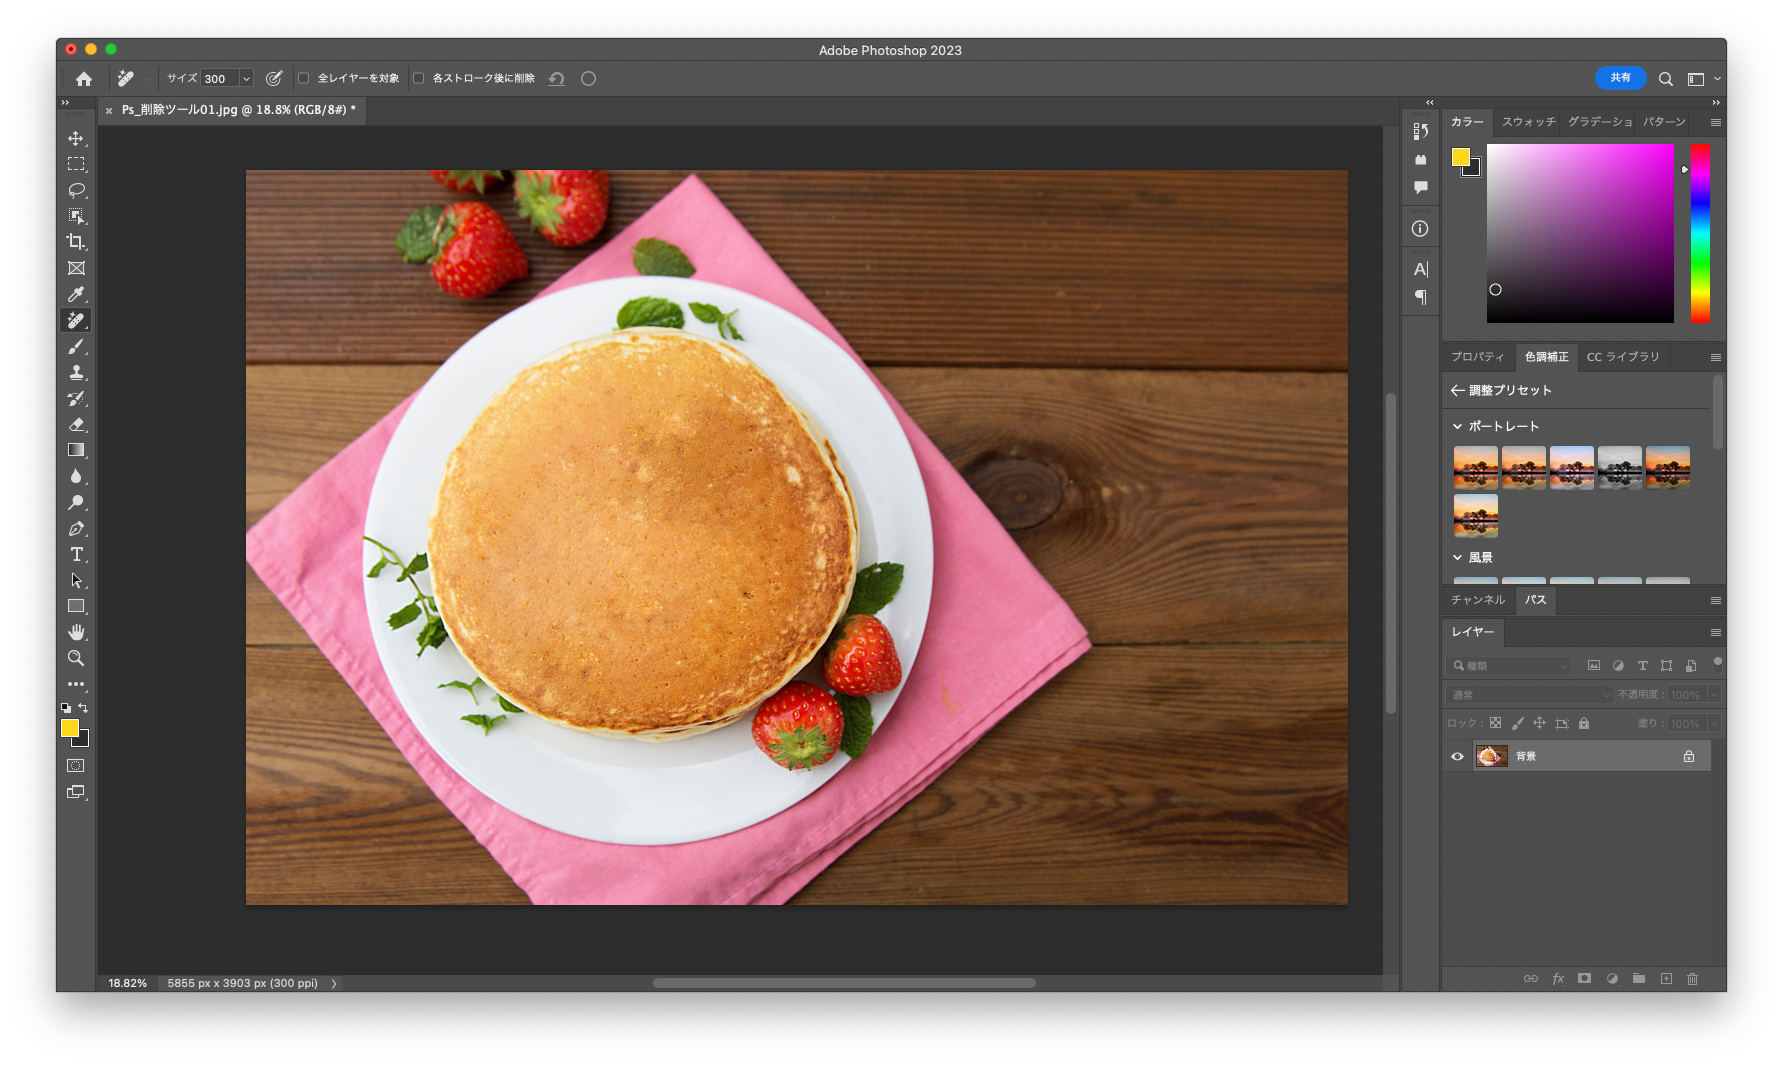Screen dimensions: 1783x1066
Task: Click the yellow foreground color swatch in toolbar
Action: pyautogui.click(x=69, y=728)
